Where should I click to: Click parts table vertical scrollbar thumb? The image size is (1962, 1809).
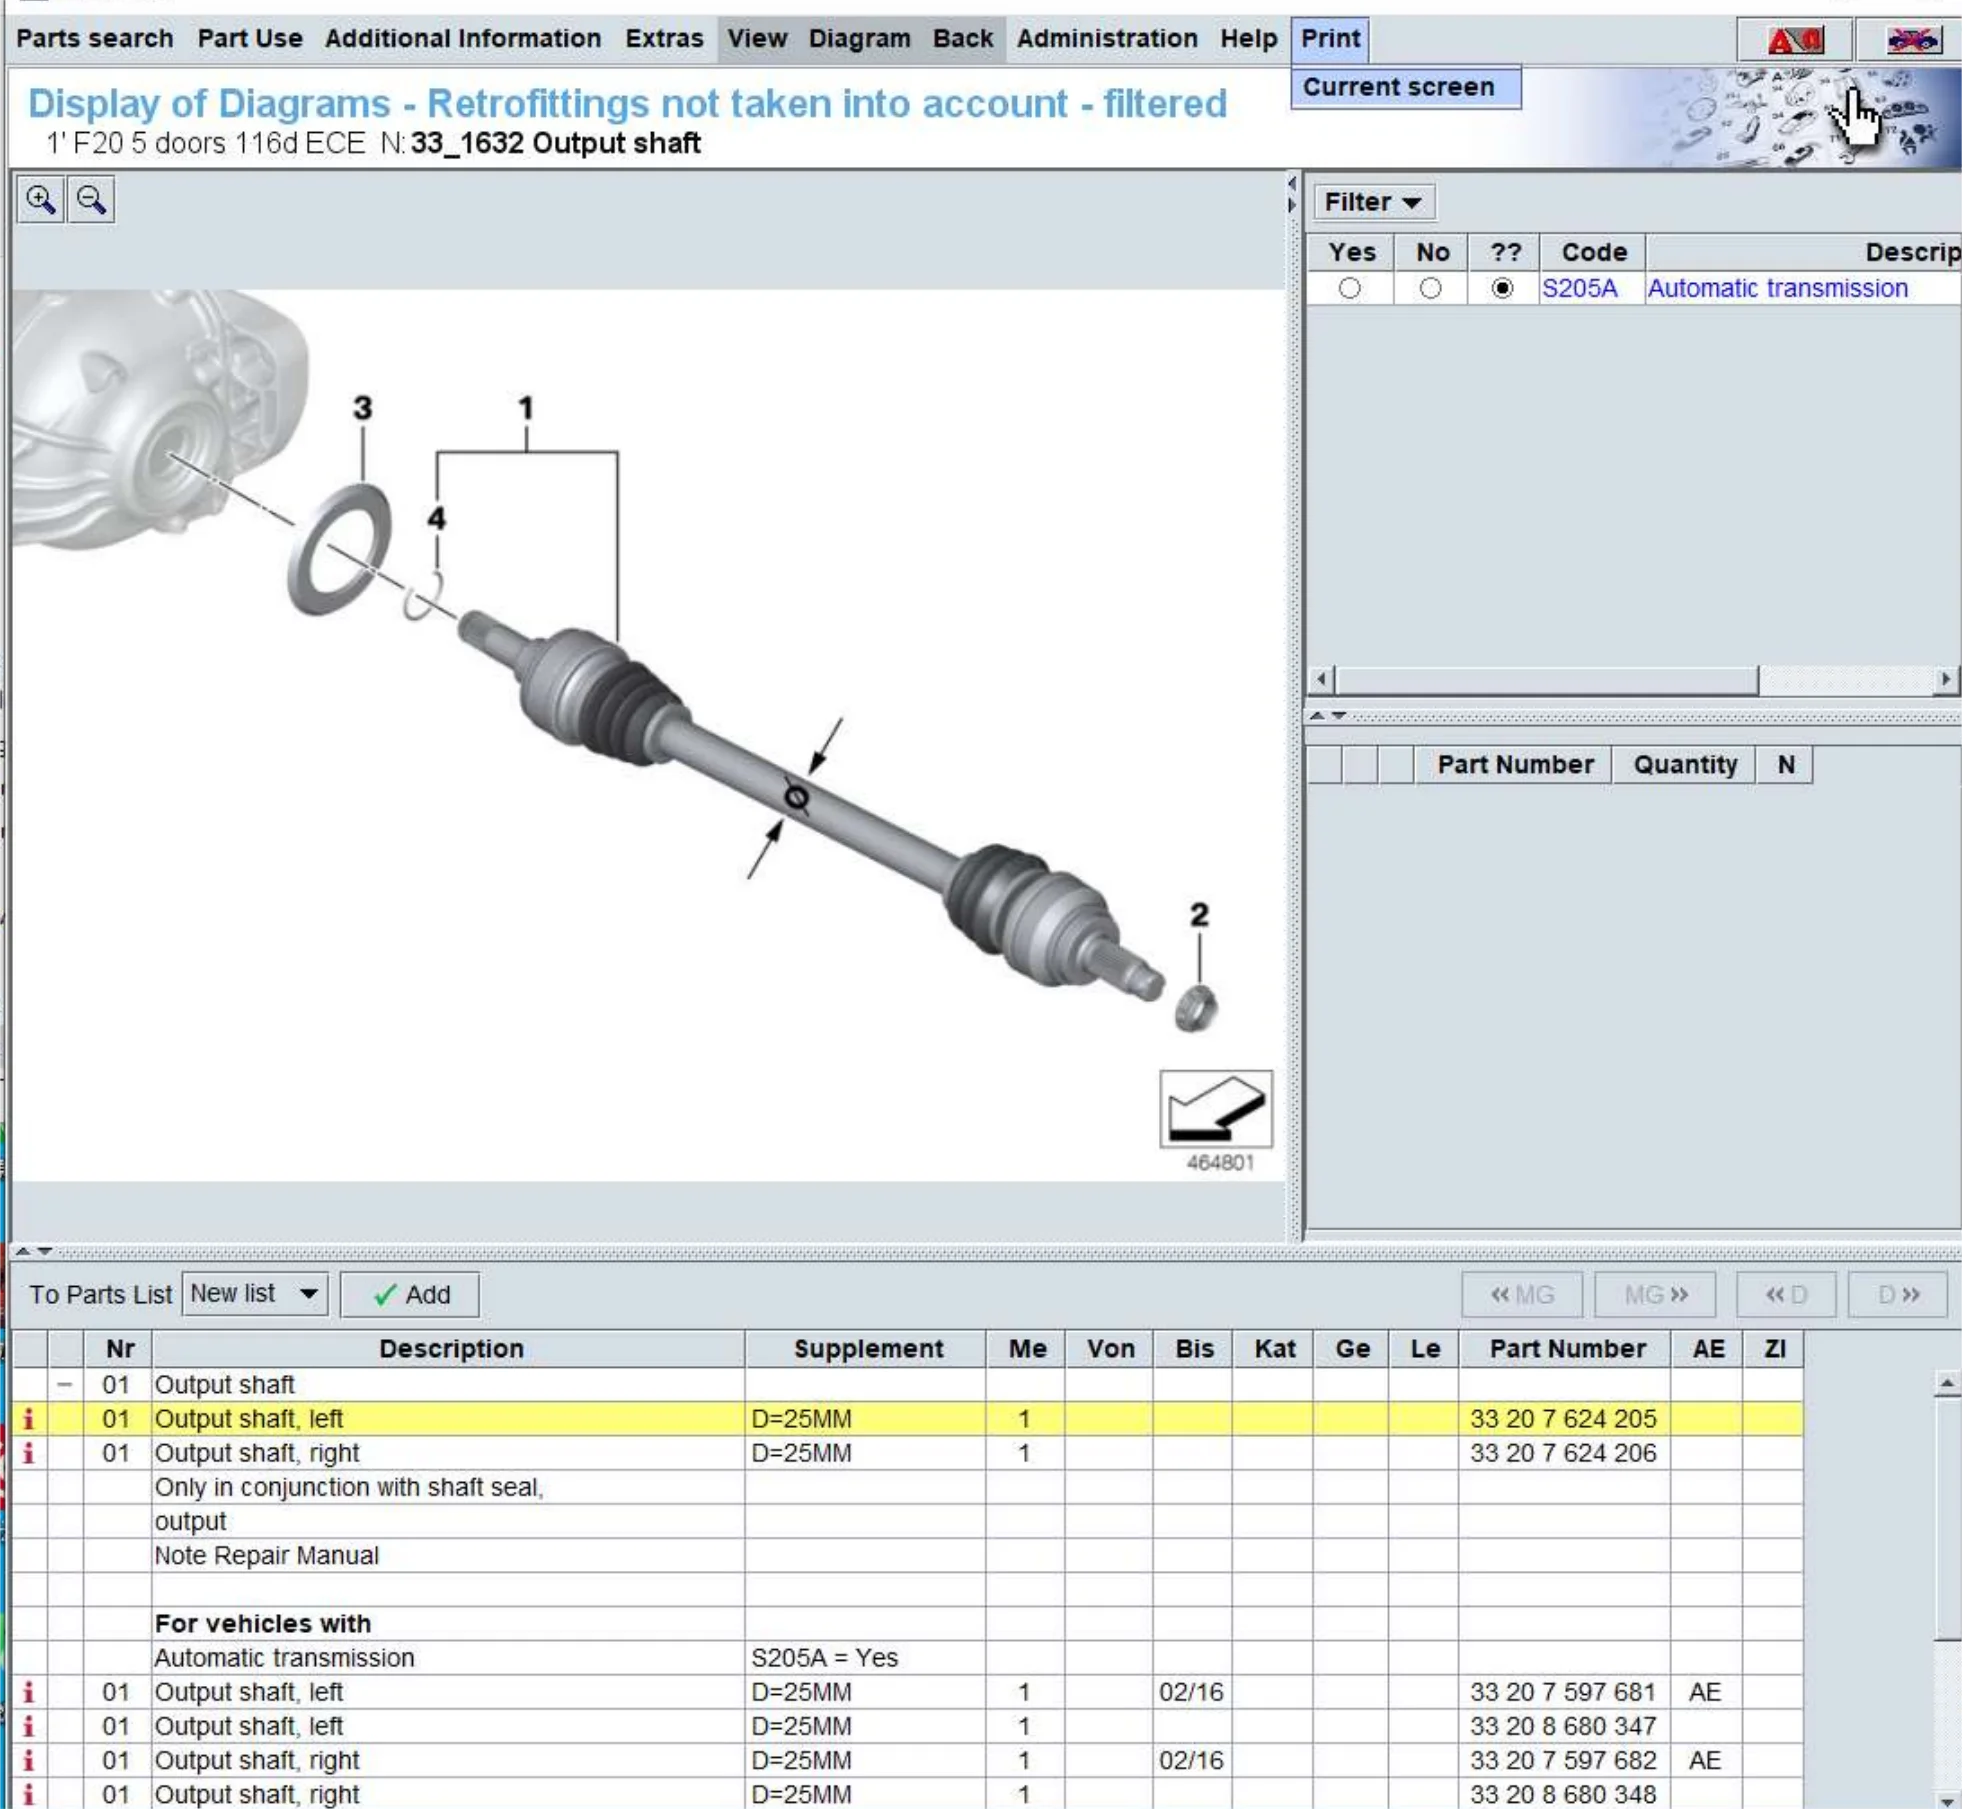[1946, 1519]
